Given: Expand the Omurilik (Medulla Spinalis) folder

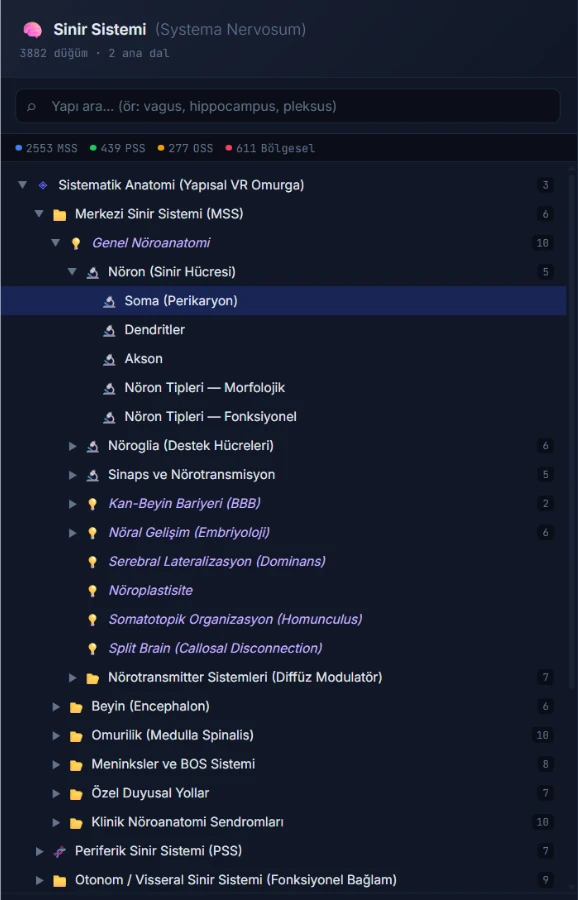Looking at the screenshot, I should coord(56,735).
